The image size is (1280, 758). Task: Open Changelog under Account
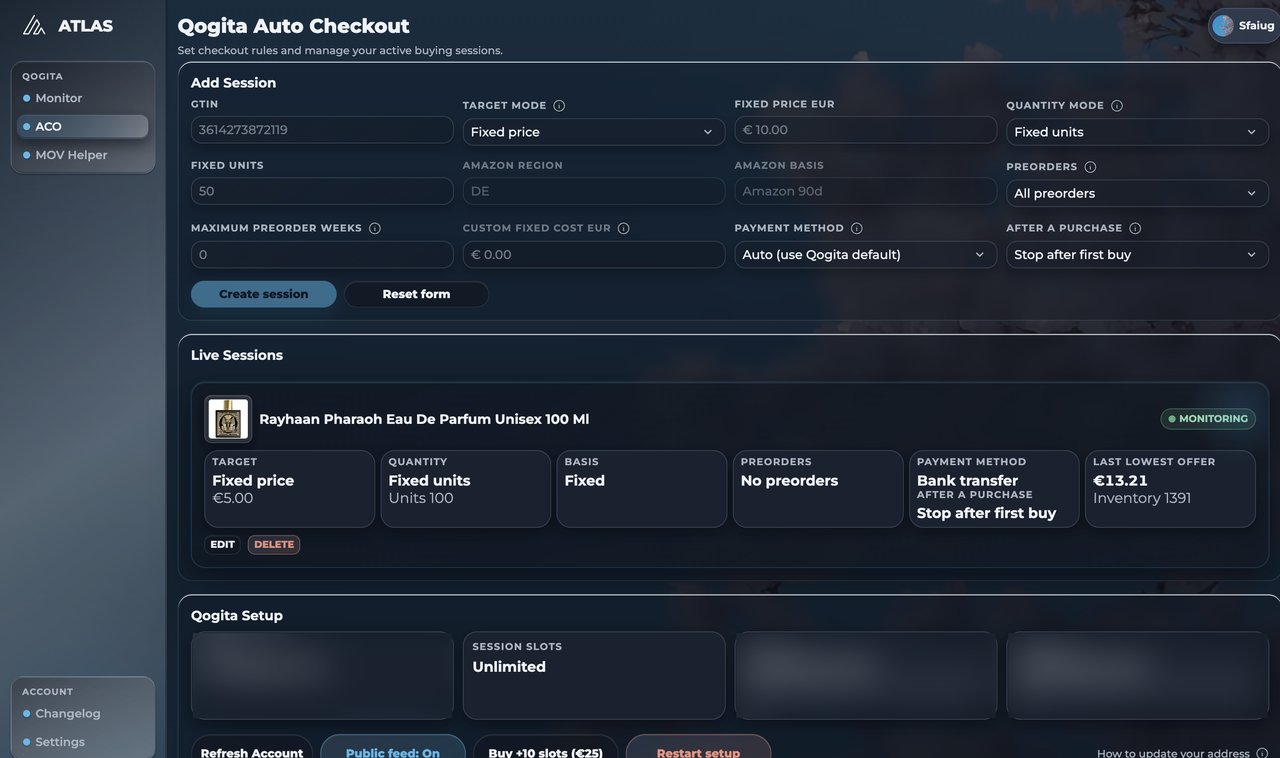pos(83,713)
